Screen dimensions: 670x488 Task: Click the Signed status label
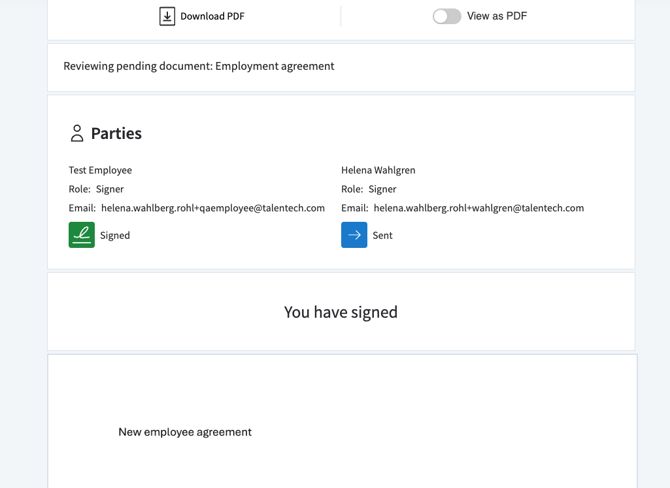tap(115, 236)
